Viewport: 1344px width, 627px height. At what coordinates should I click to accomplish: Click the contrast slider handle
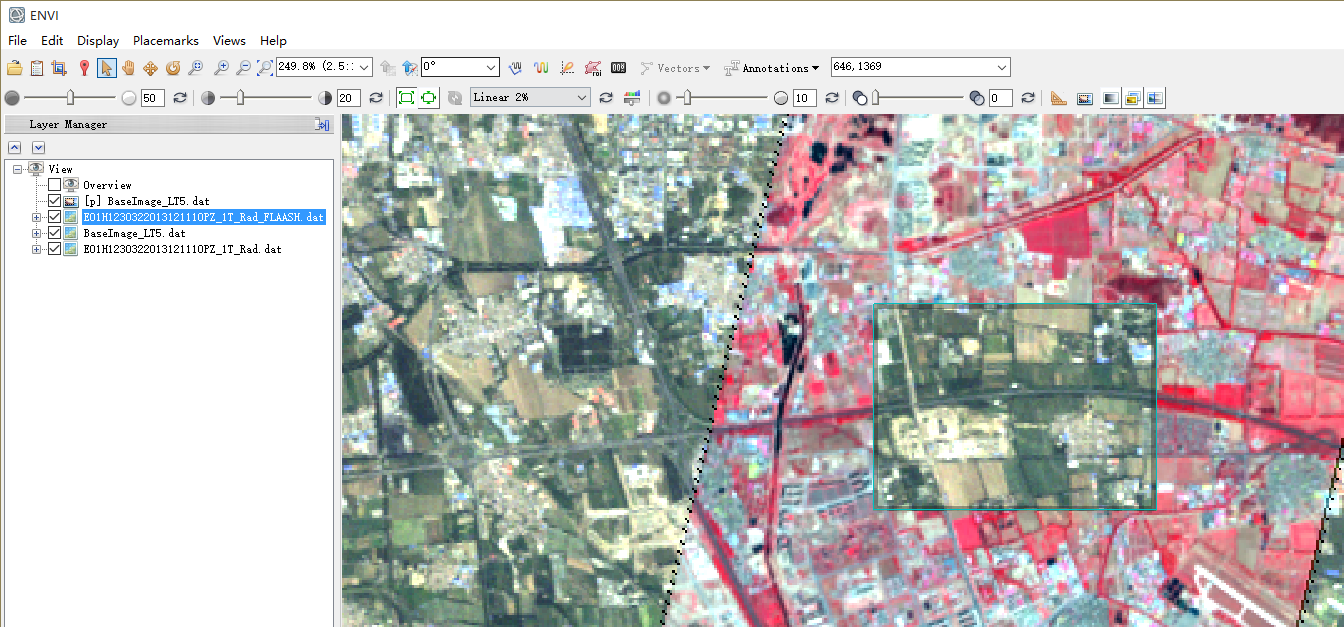tap(241, 98)
